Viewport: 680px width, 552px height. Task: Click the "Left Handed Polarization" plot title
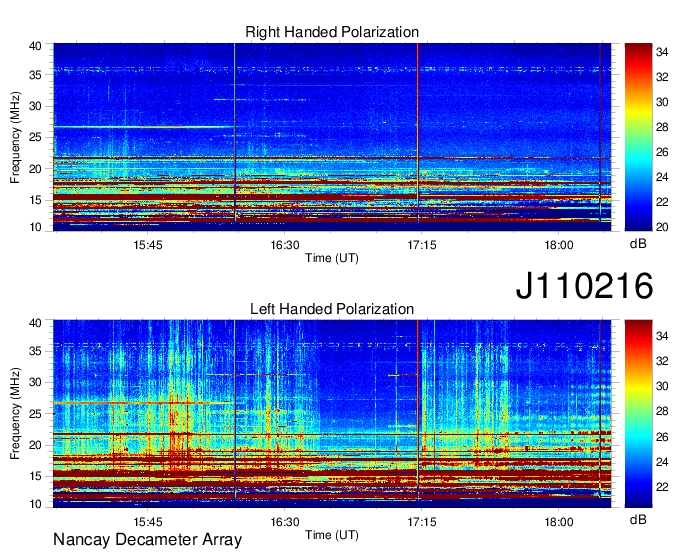332,309
